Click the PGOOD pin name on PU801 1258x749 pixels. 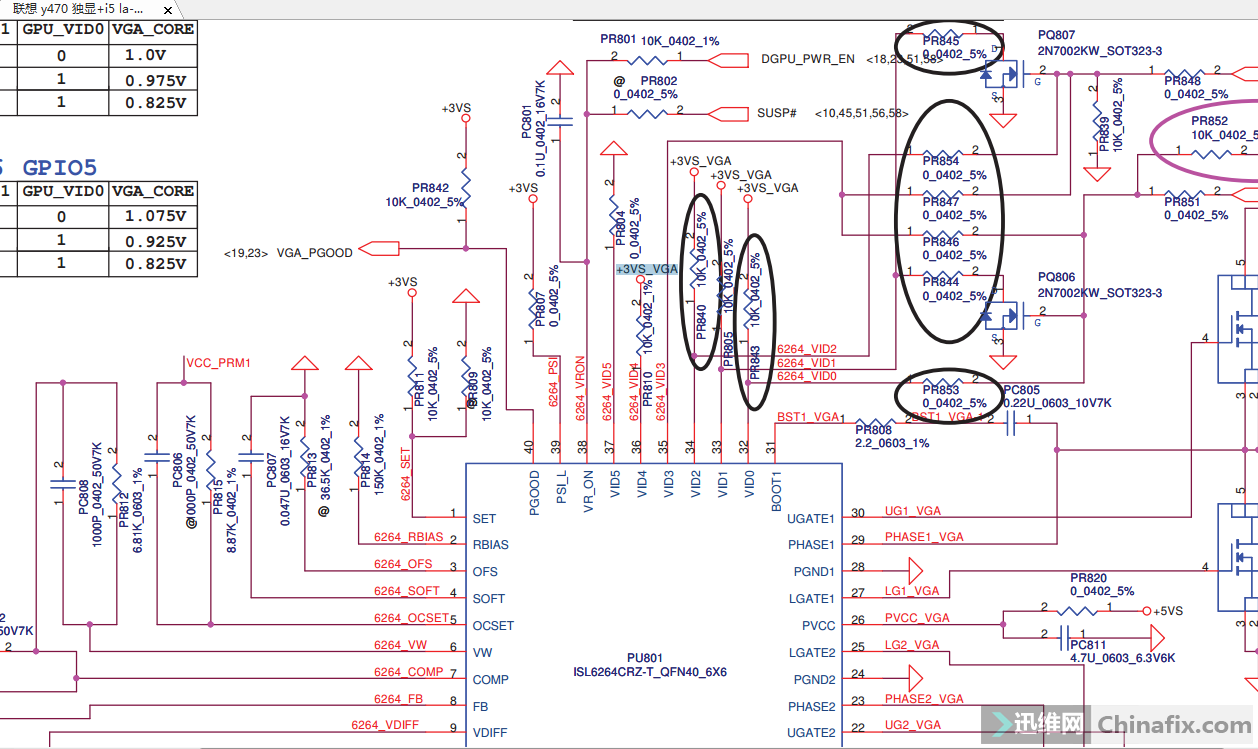pos(534,493)
